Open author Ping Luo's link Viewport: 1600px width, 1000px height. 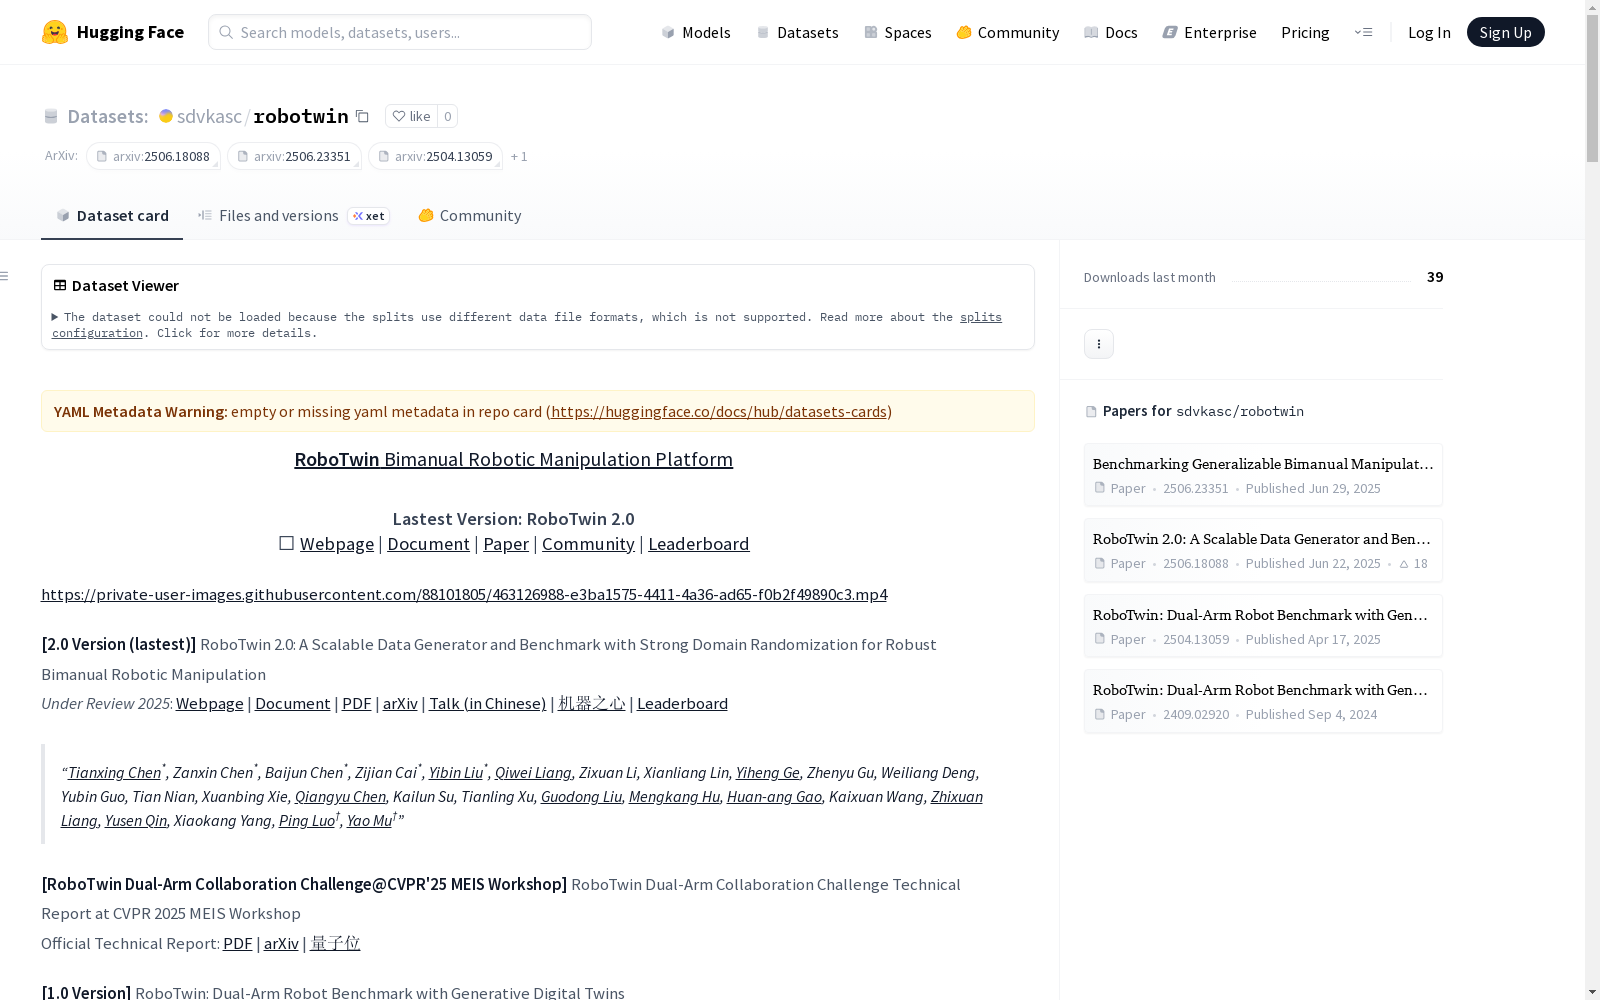pyautogui.click(x=307, y=821)
